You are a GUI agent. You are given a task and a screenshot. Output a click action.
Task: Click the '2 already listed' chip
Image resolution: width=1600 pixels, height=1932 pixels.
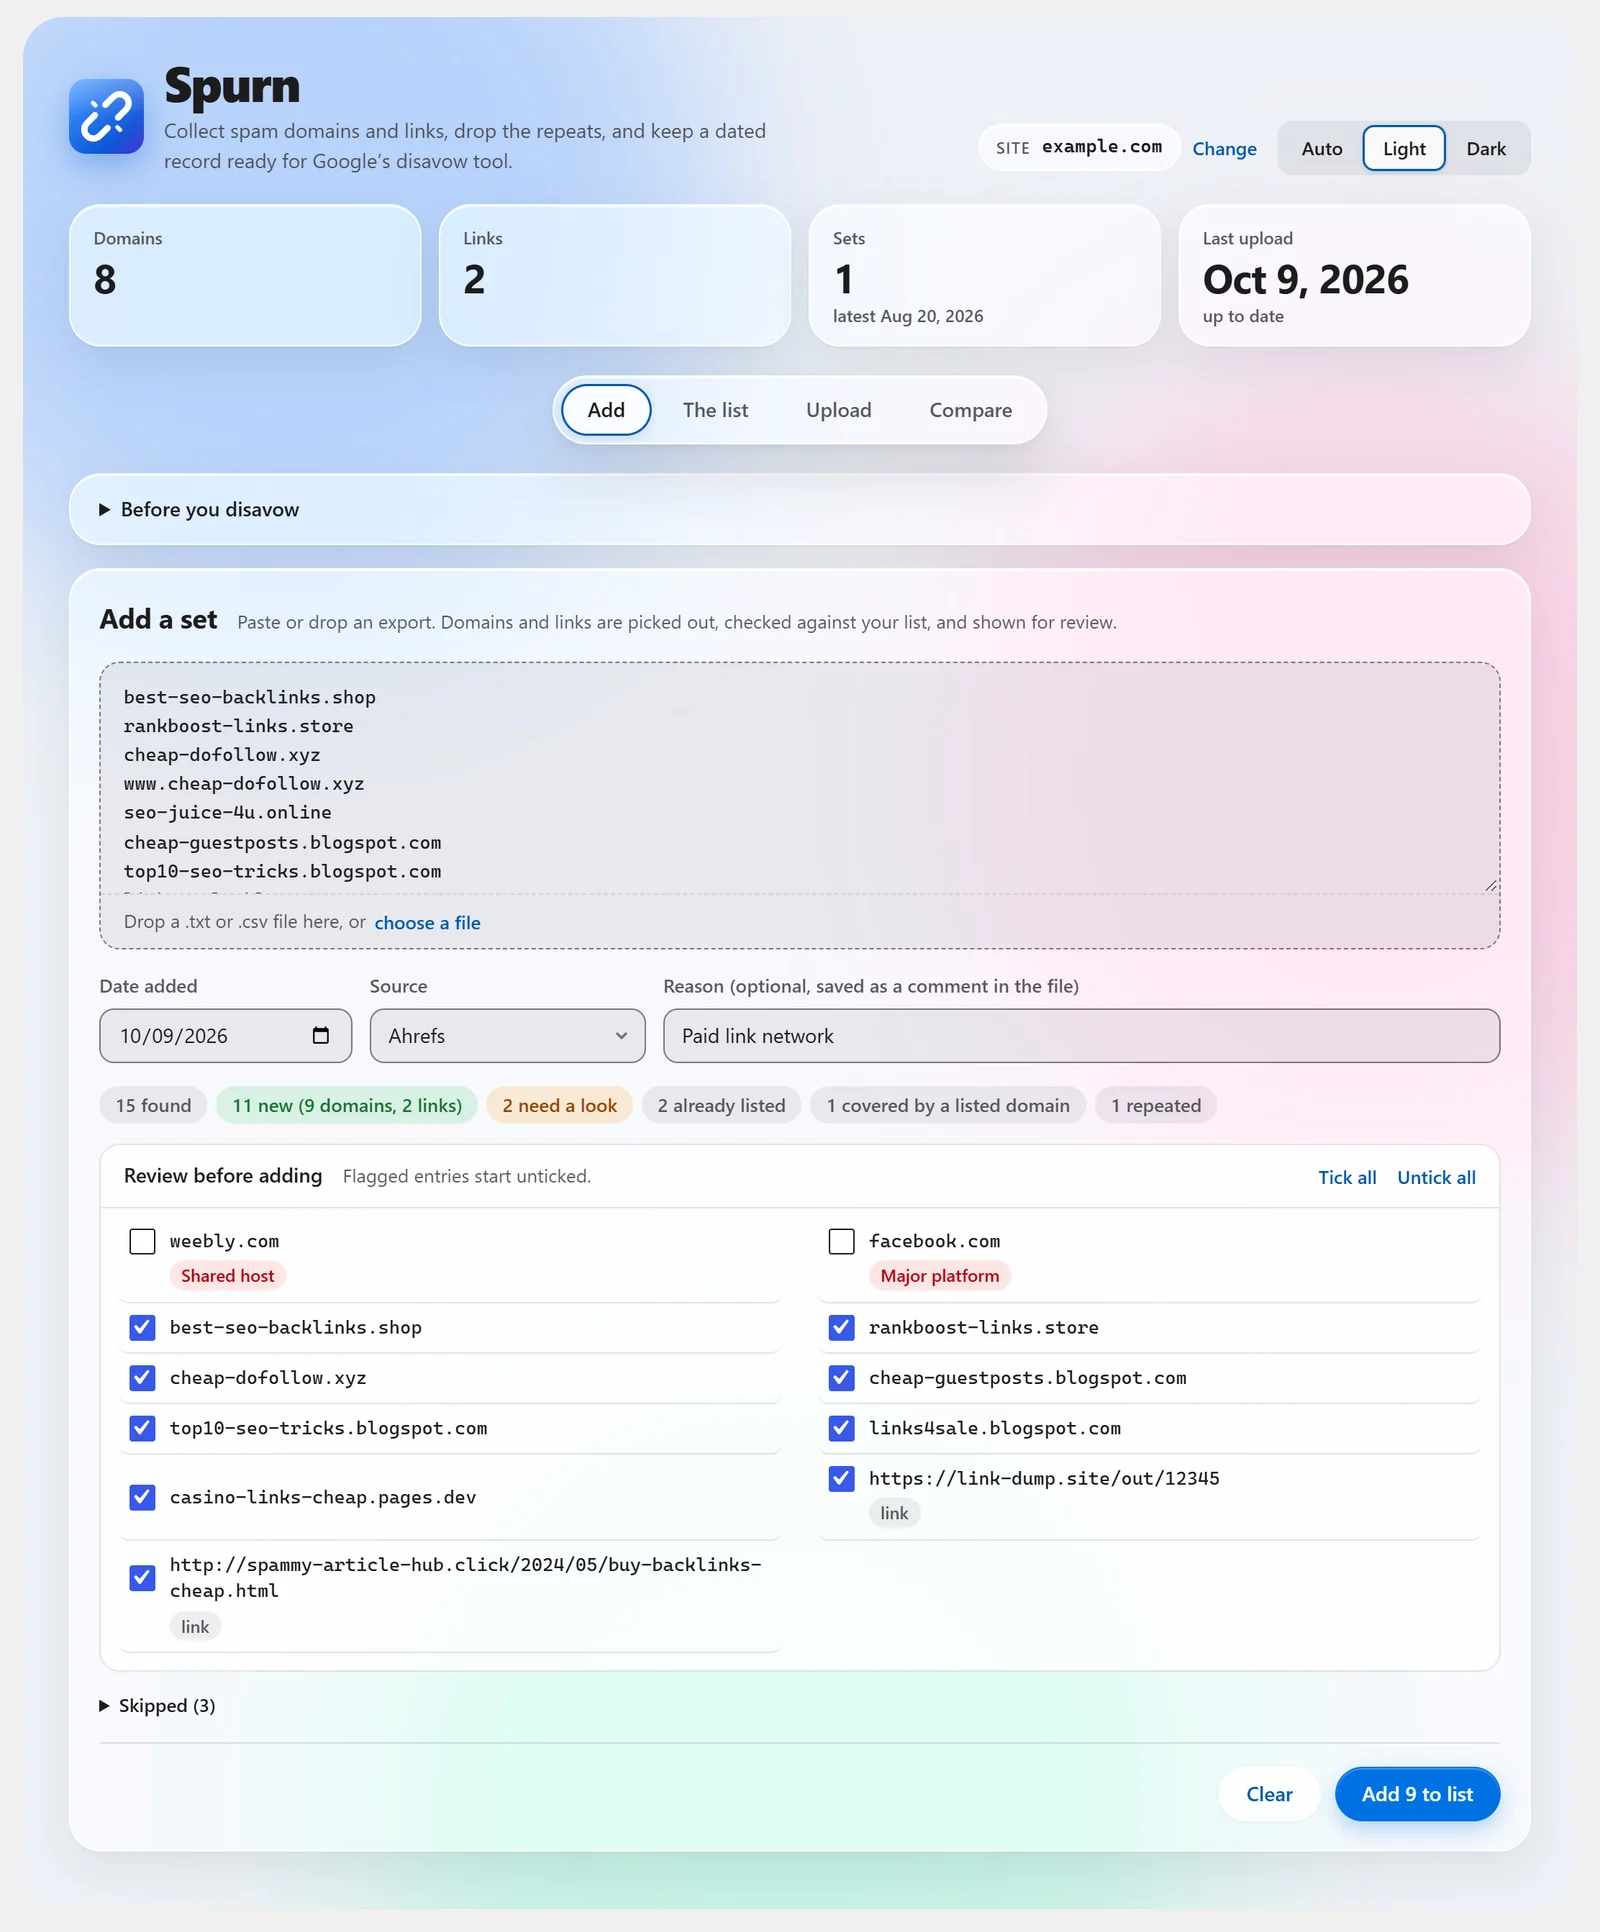pyautogui.click(x=721, y=1105)
